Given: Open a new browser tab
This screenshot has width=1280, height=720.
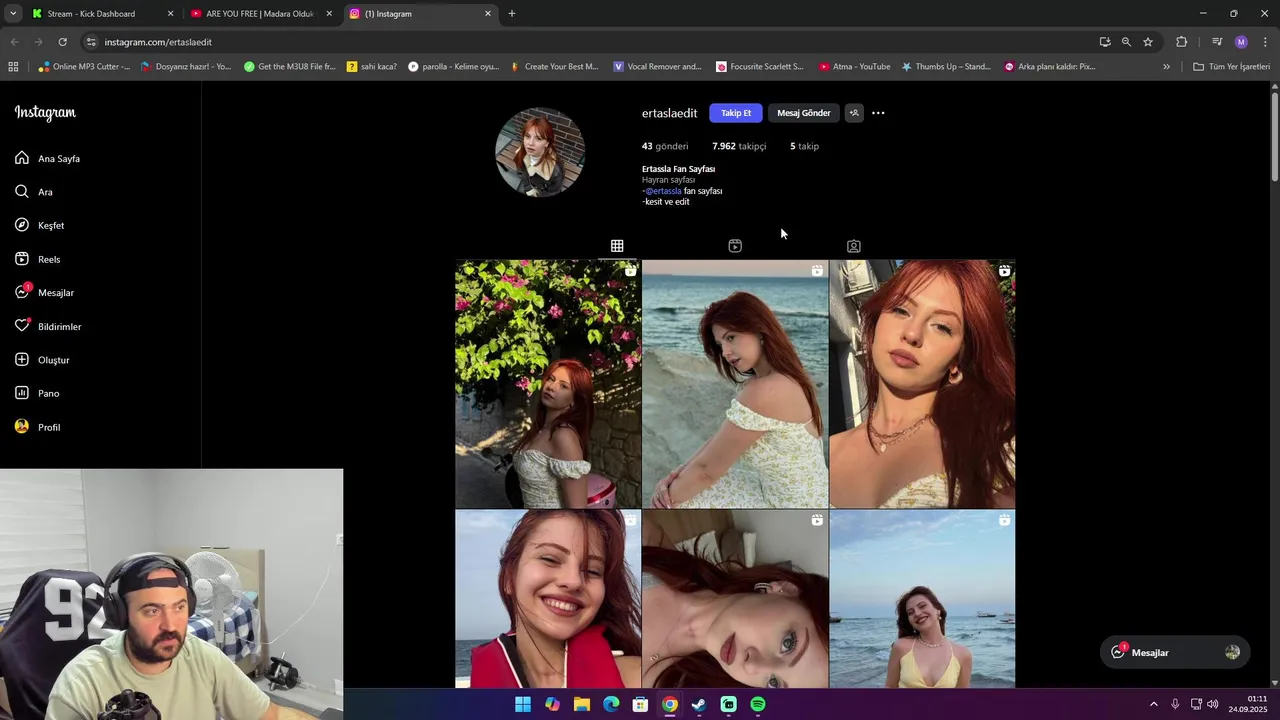Looking at the screenshot, I should [x=512, y=14].
